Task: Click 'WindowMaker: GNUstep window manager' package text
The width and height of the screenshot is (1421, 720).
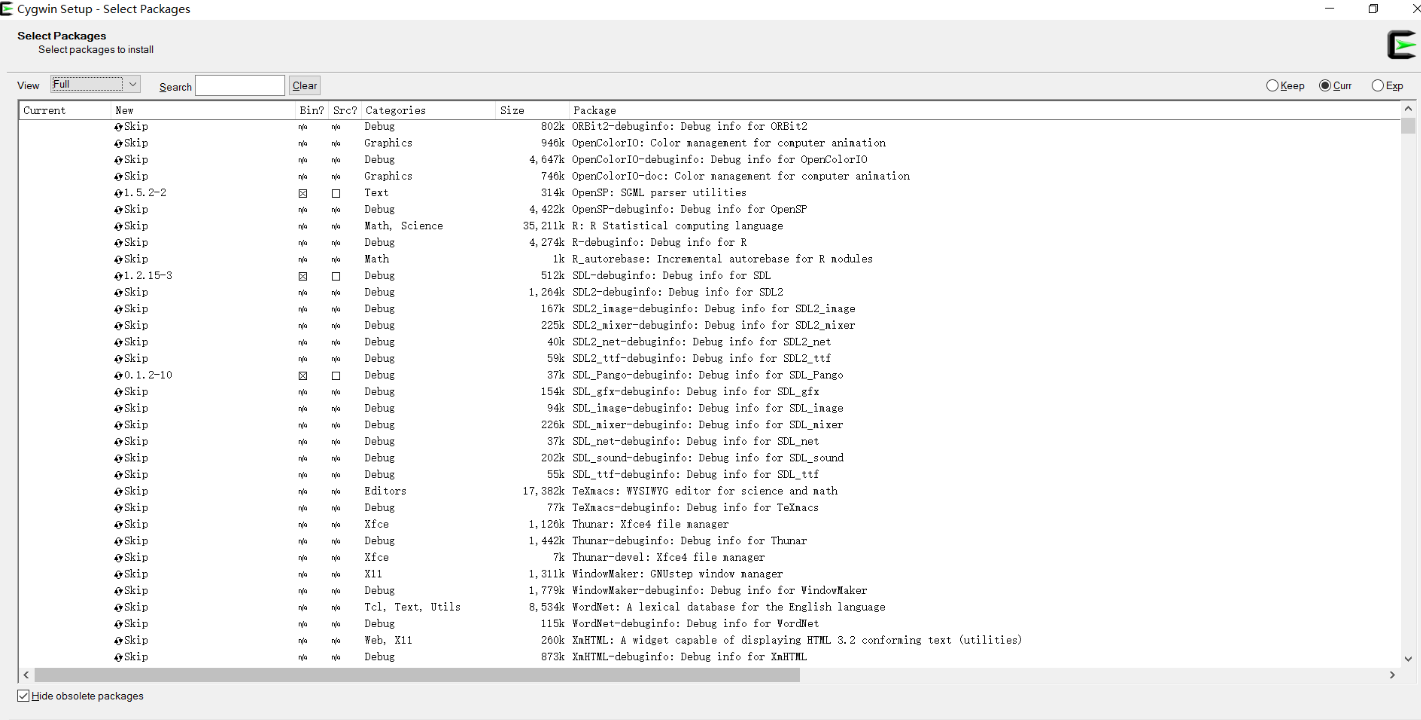Action: click(x=677, y=574)
